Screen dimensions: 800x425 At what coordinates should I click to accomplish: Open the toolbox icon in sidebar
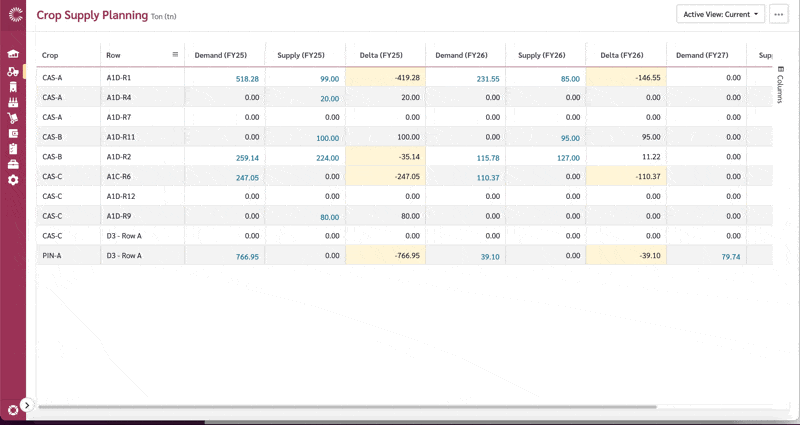[13, 164]
